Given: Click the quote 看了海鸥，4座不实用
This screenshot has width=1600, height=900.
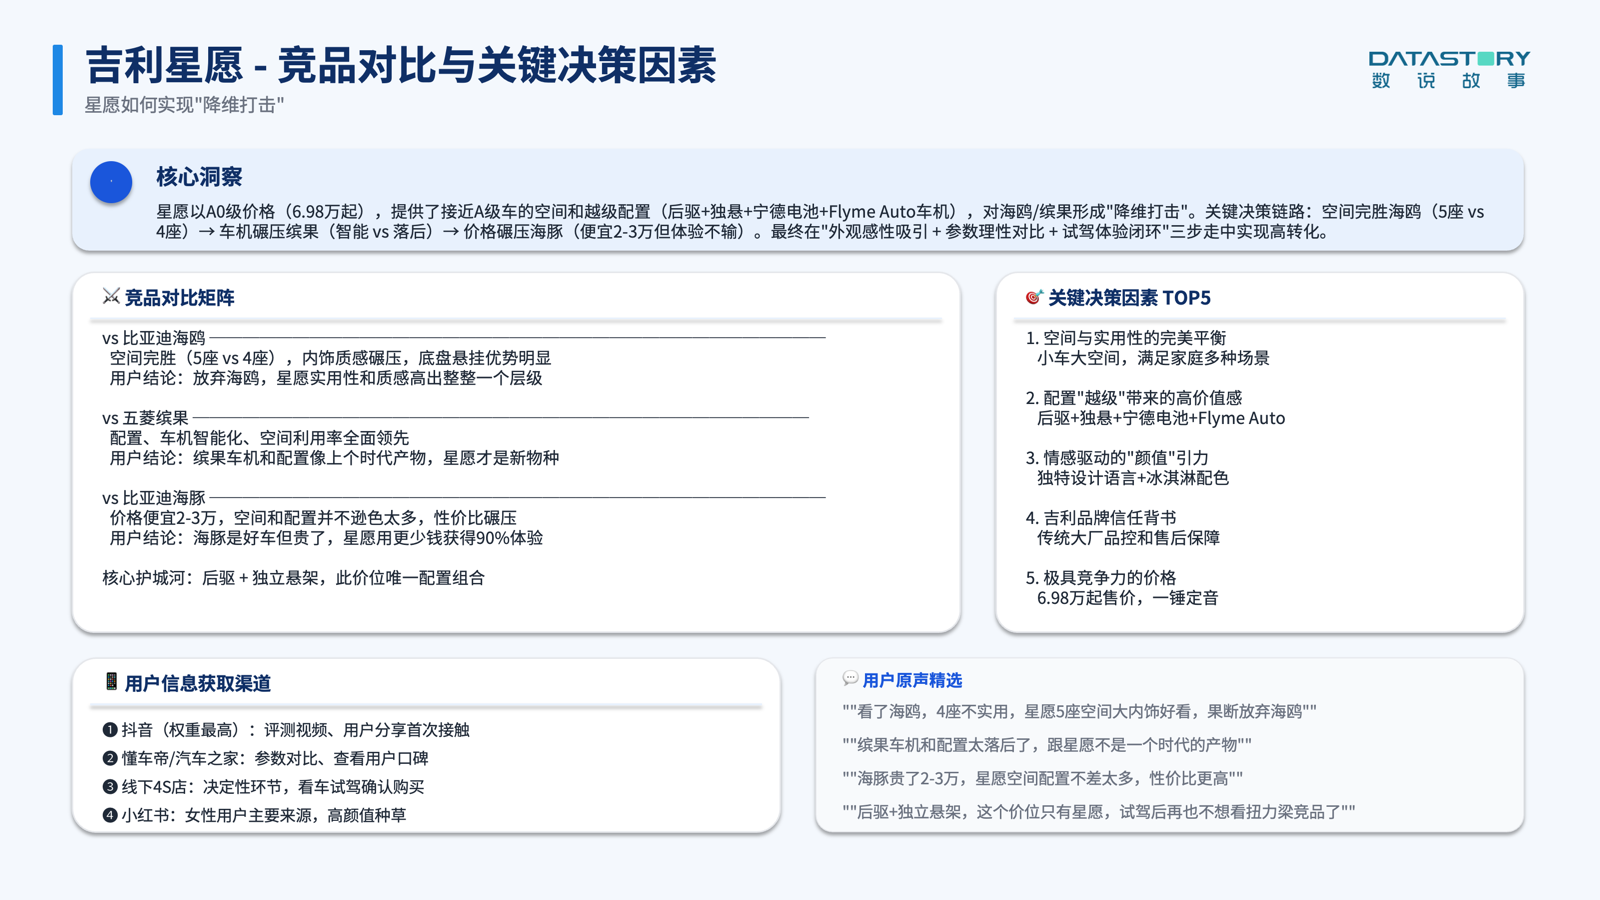Looking at the screenshot, I should [x=1080, y=711].
